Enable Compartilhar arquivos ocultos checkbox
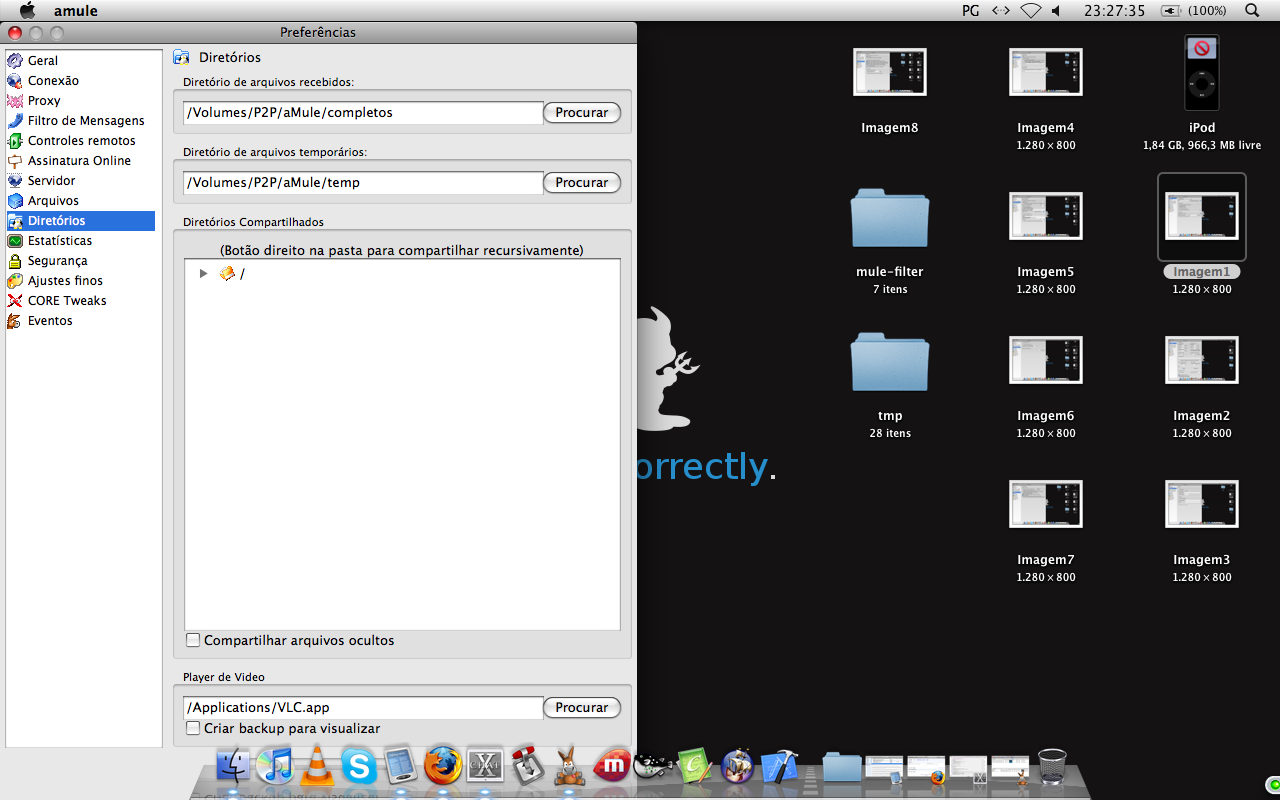Image resolution: width=1280 pixels, height=800 pixels. click(194, 640)
